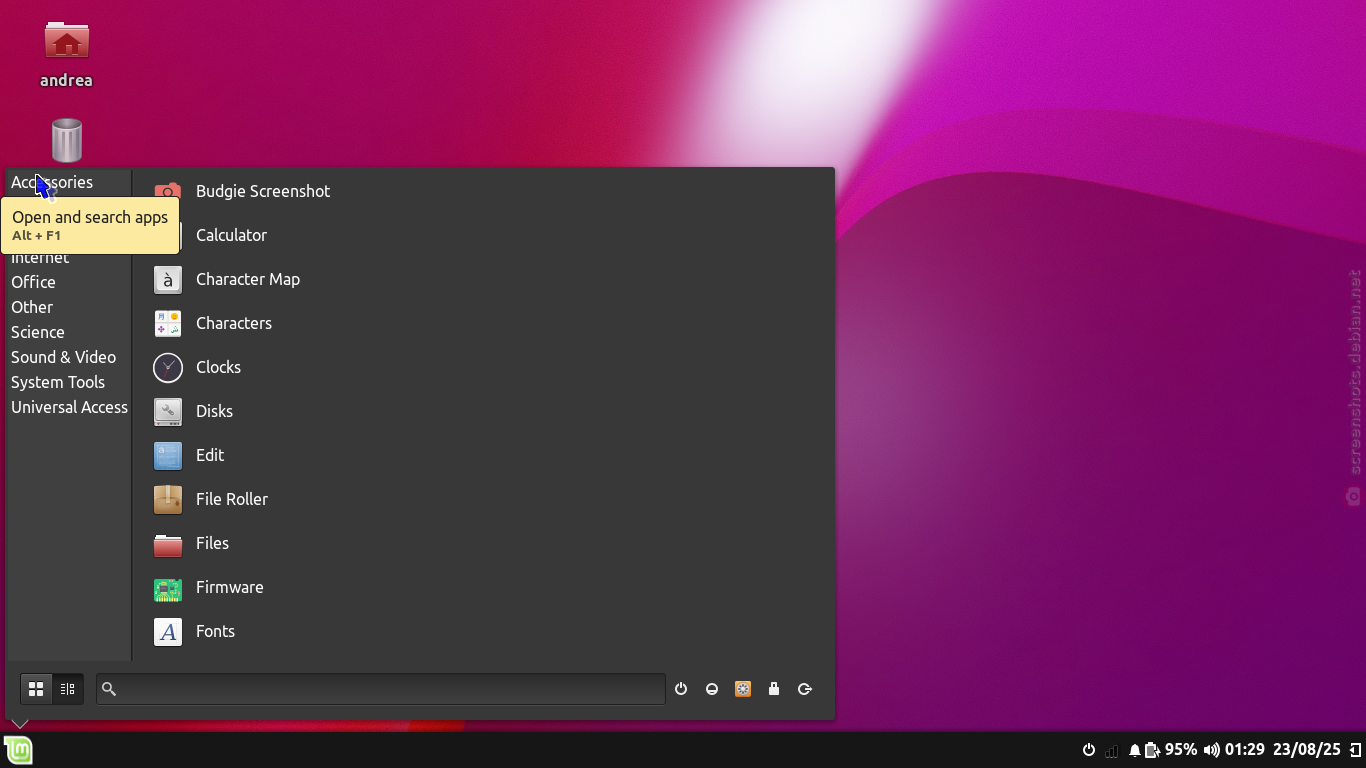Select the Other category

click(x=68, y=307)
